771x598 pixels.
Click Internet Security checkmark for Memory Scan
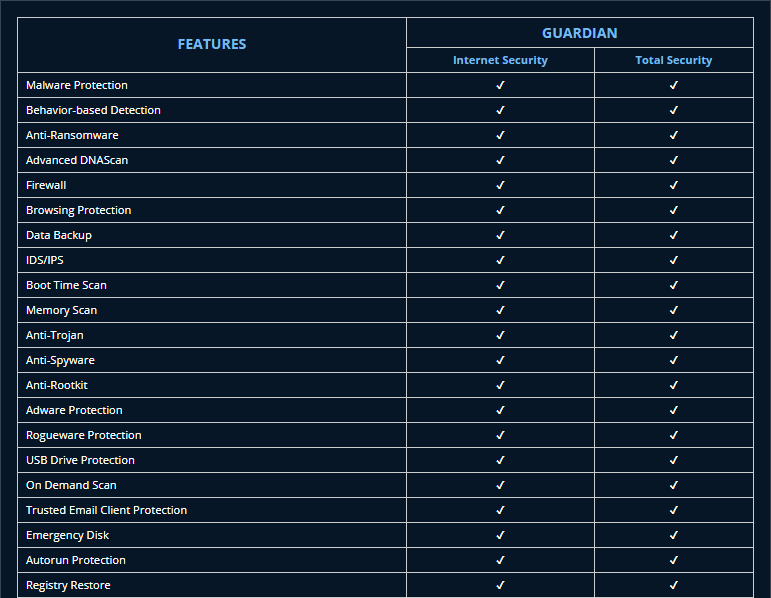(500, 310)
